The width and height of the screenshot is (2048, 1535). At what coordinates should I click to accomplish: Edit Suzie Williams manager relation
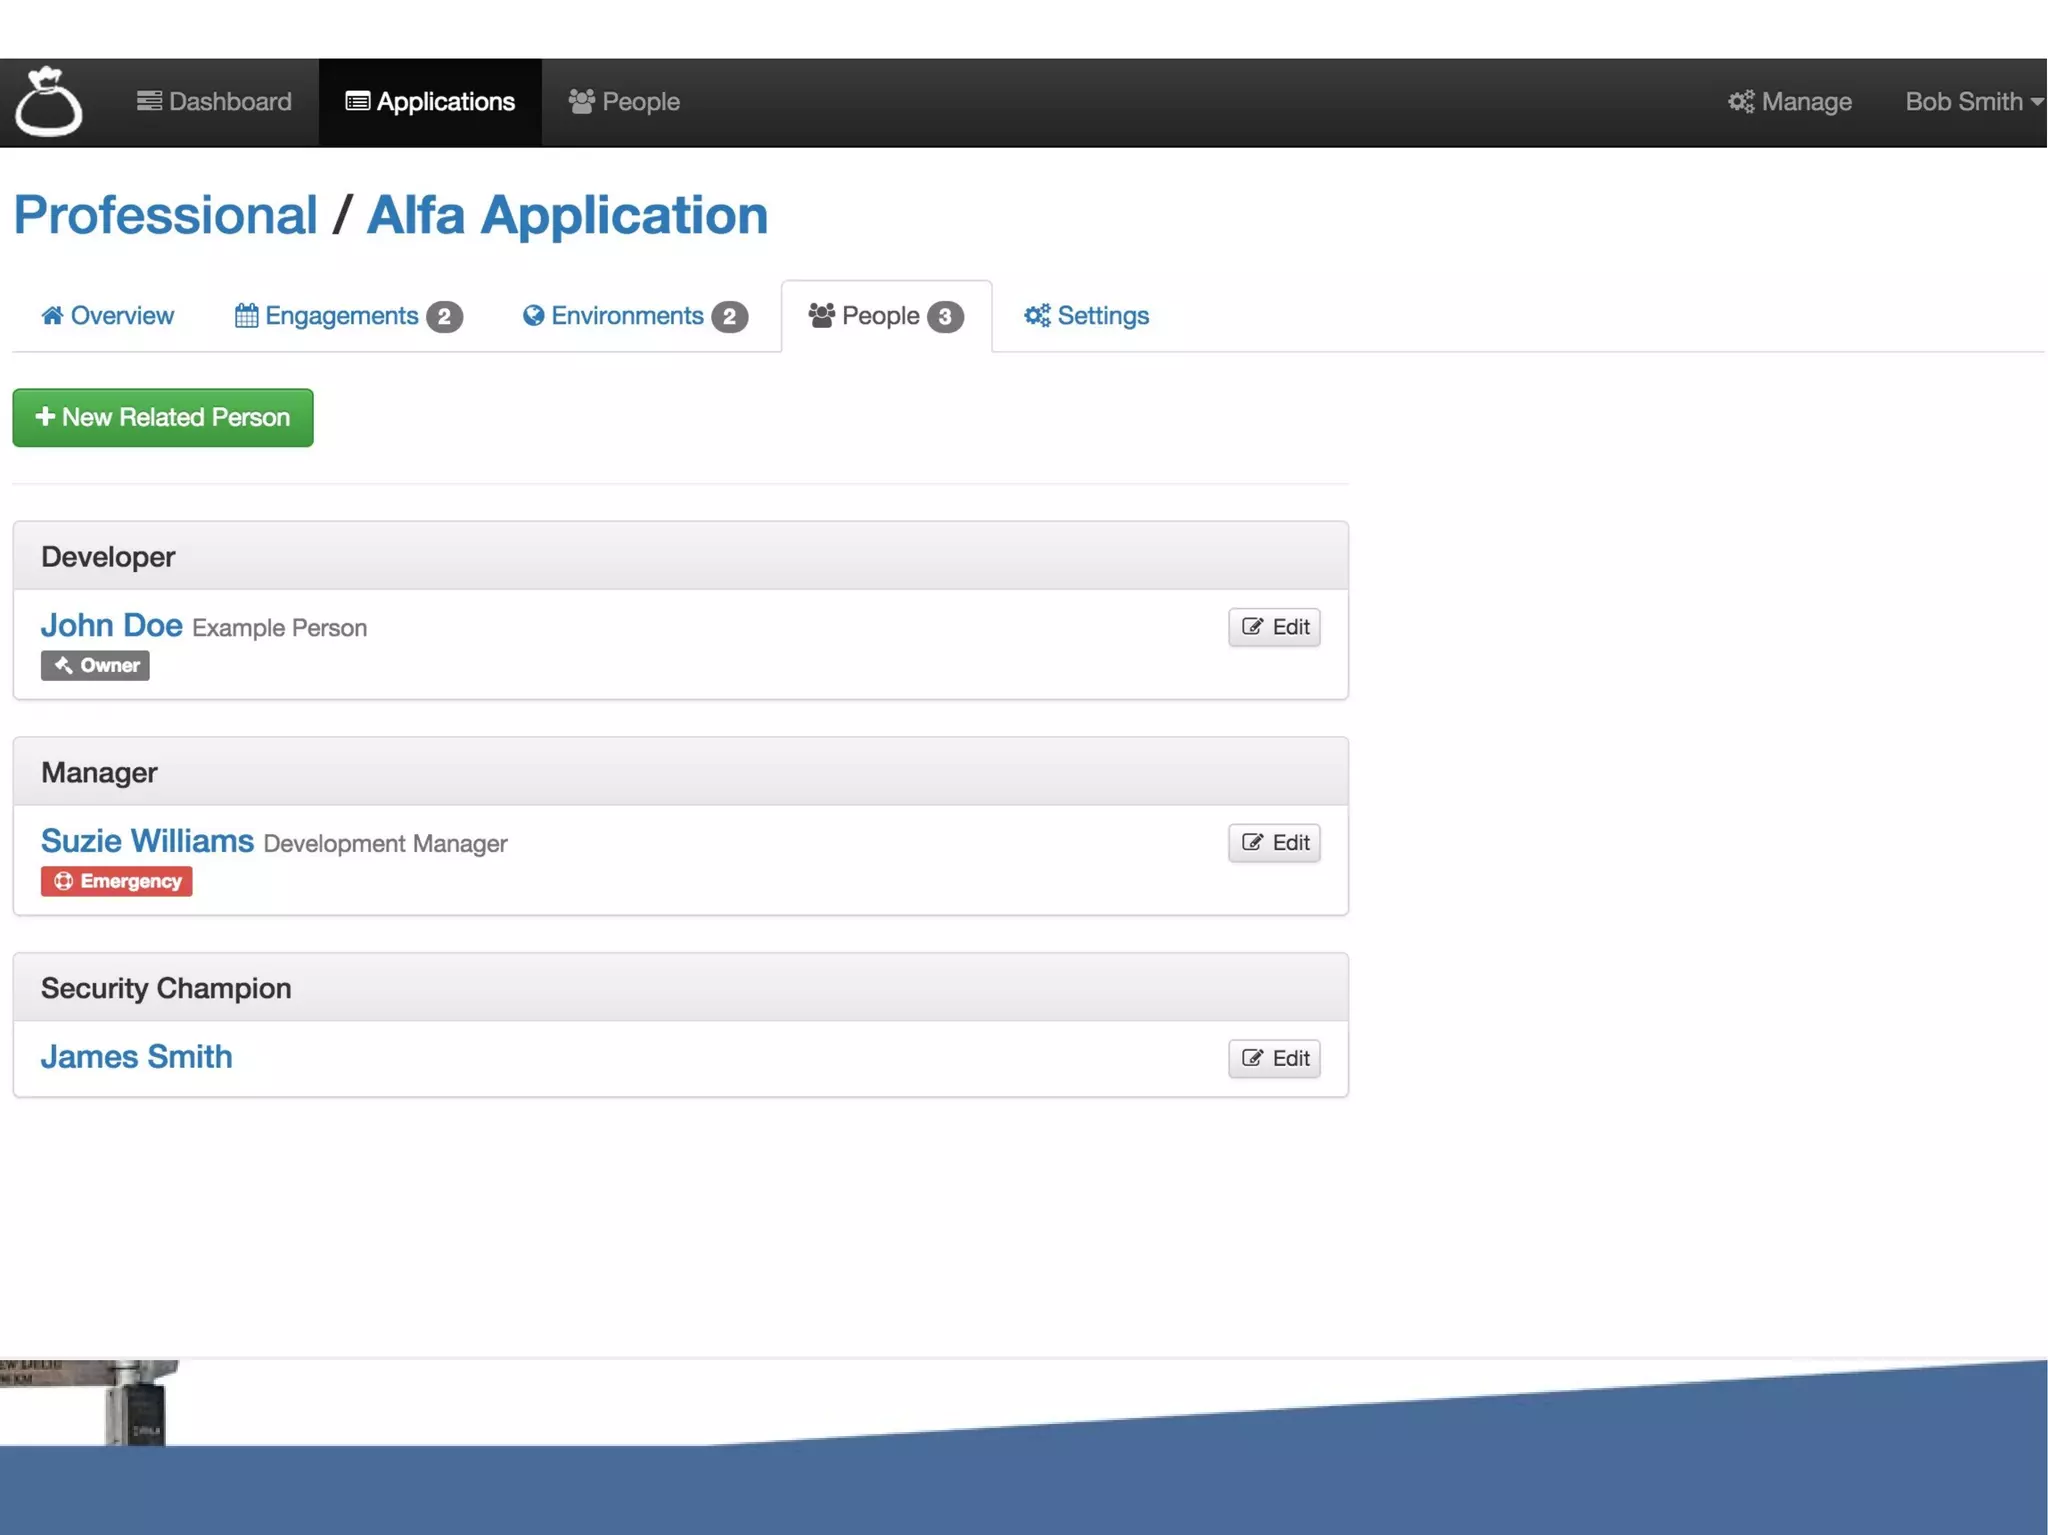[x=1274, y=843]
